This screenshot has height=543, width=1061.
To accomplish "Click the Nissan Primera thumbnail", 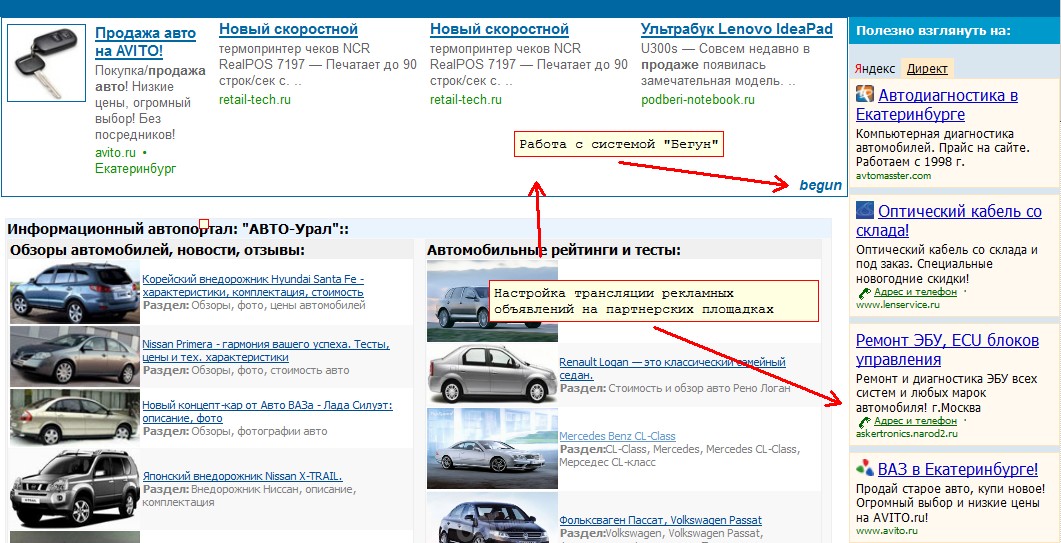I will [74, 356].
